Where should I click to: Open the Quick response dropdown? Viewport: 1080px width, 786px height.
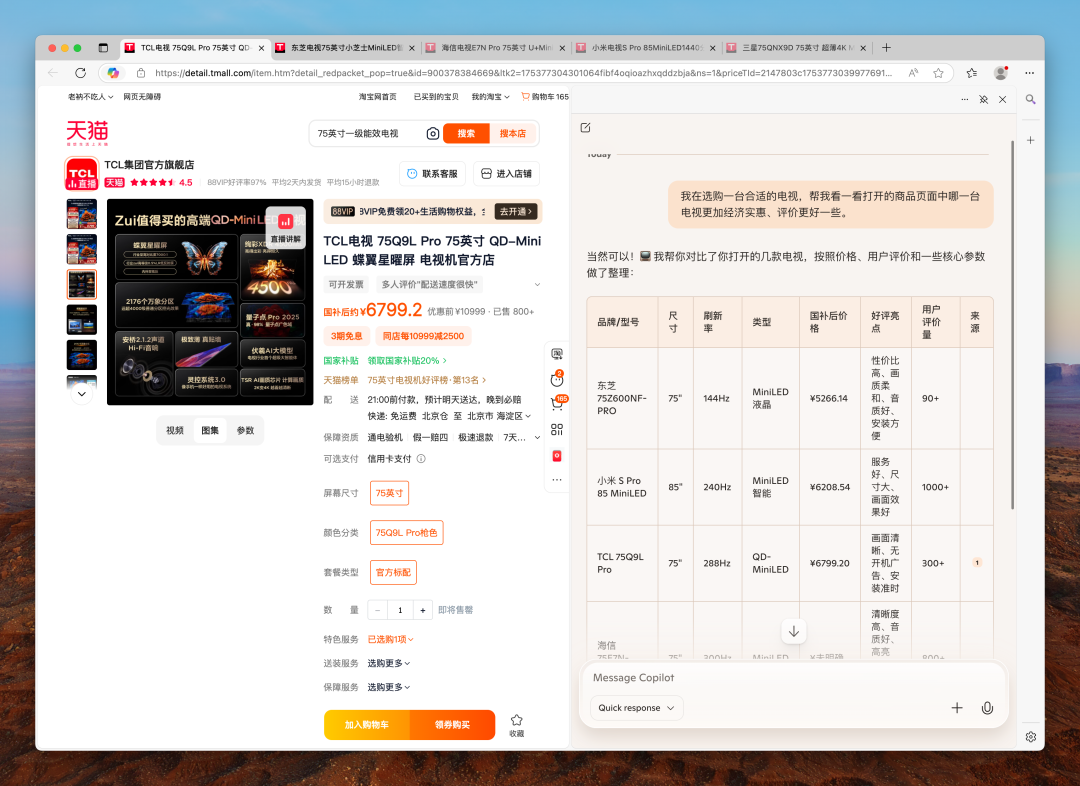(x=636, y=708)
